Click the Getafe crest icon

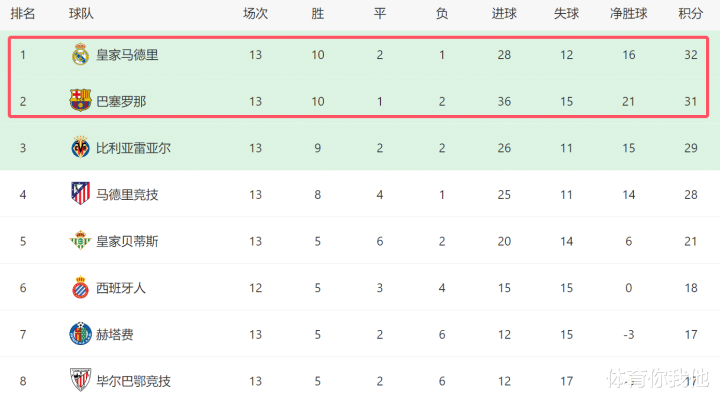[80, 334]
